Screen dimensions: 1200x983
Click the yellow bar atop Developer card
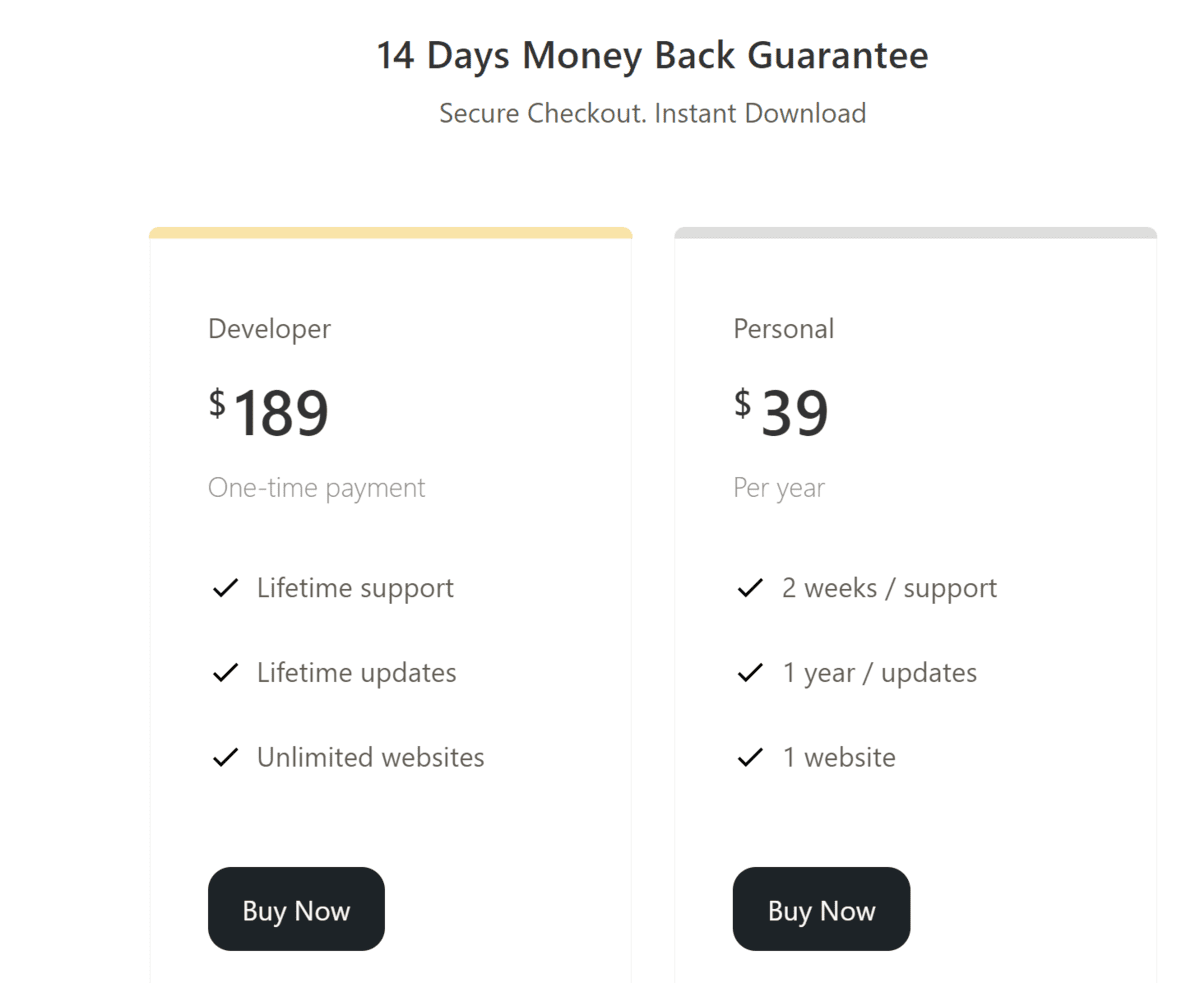pyautogui.click(x=390, y=233)
